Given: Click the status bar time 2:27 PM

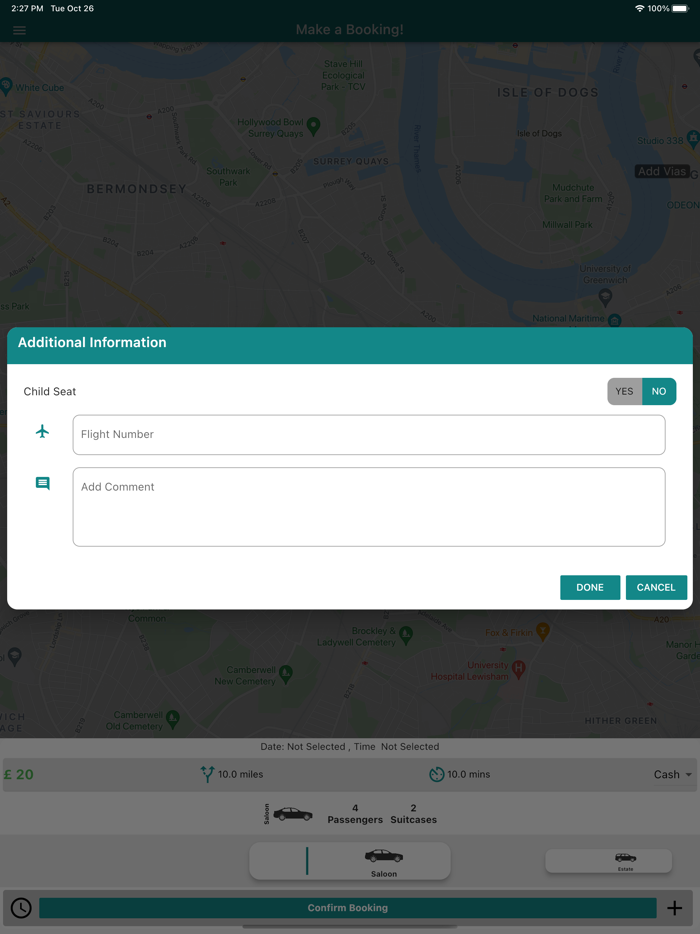Looking at the screenshot, I should point(27,8).
